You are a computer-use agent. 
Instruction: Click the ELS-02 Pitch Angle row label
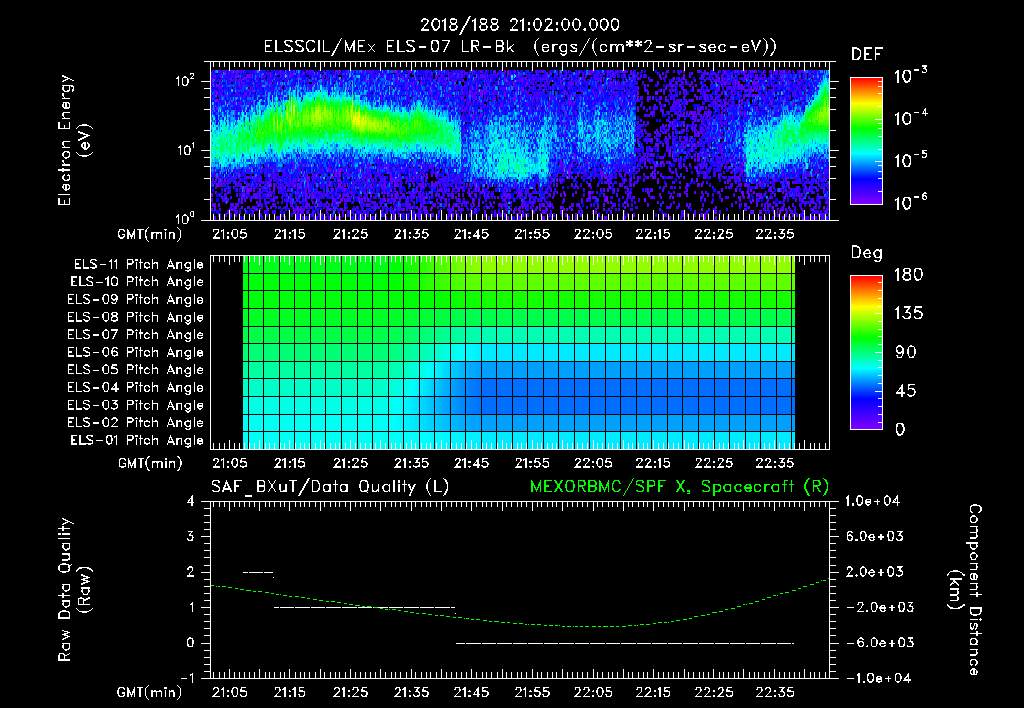point(136,423)
